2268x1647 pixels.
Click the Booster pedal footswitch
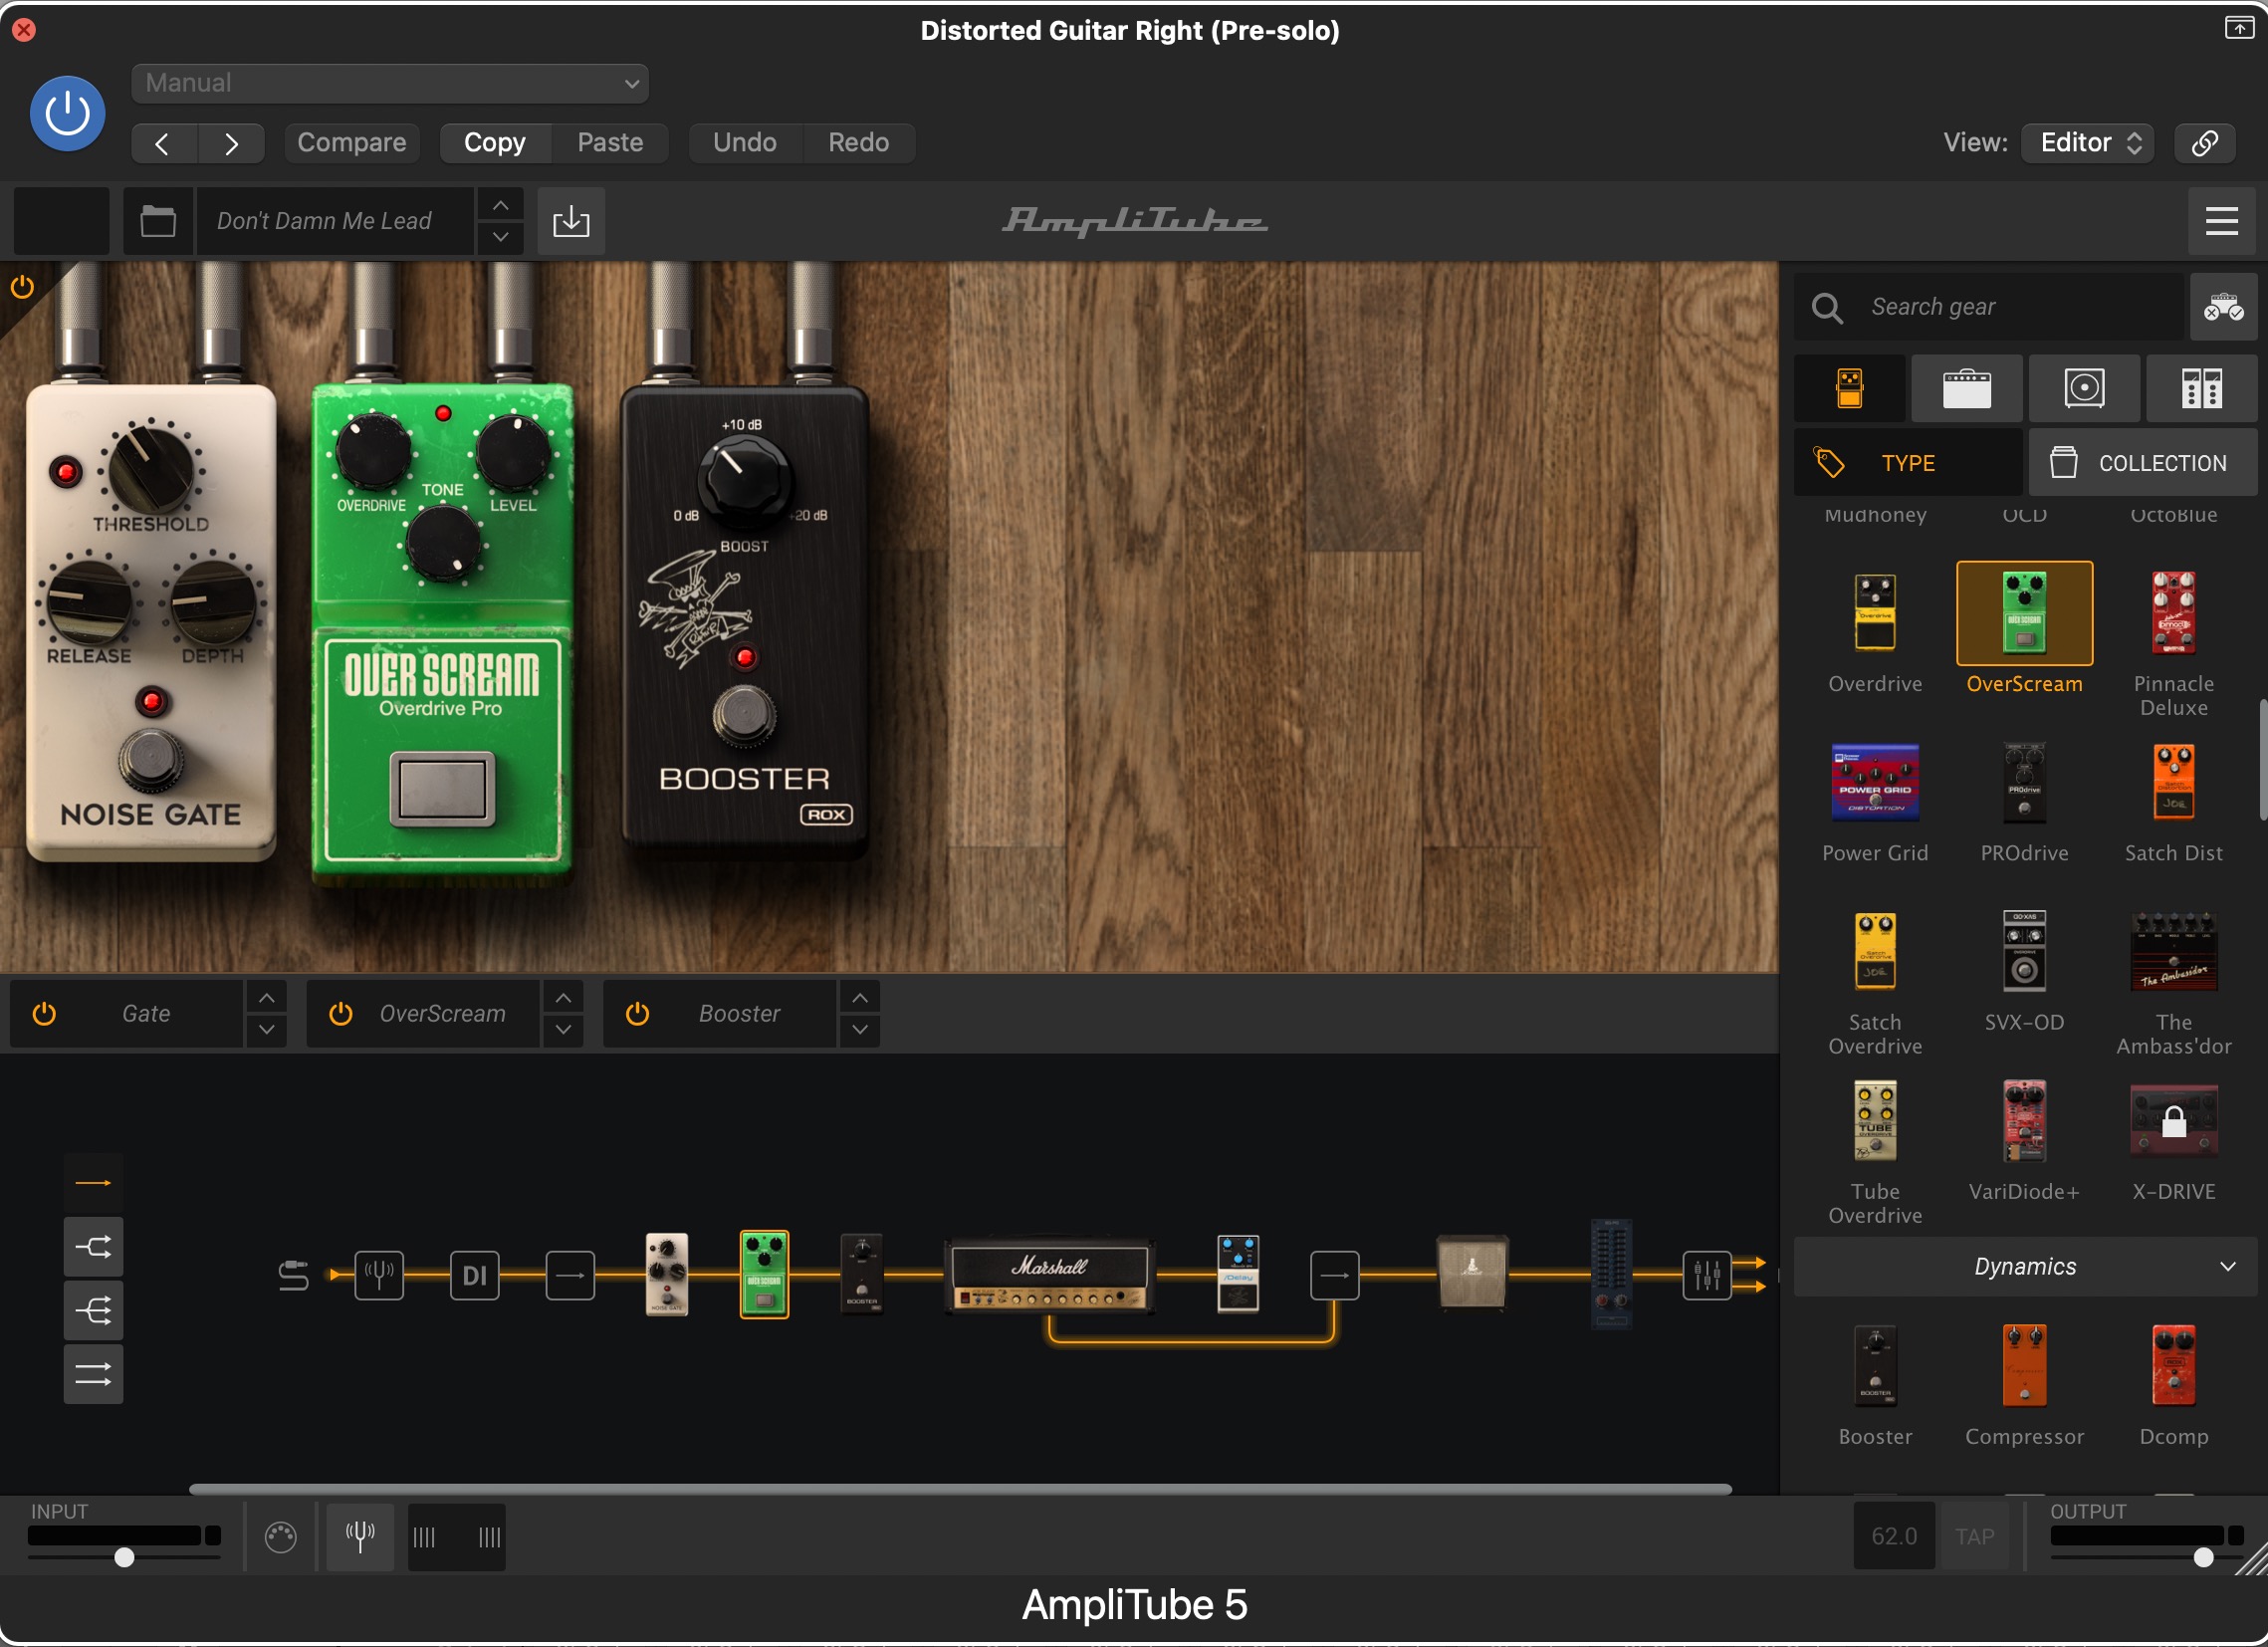click(743, 715)
